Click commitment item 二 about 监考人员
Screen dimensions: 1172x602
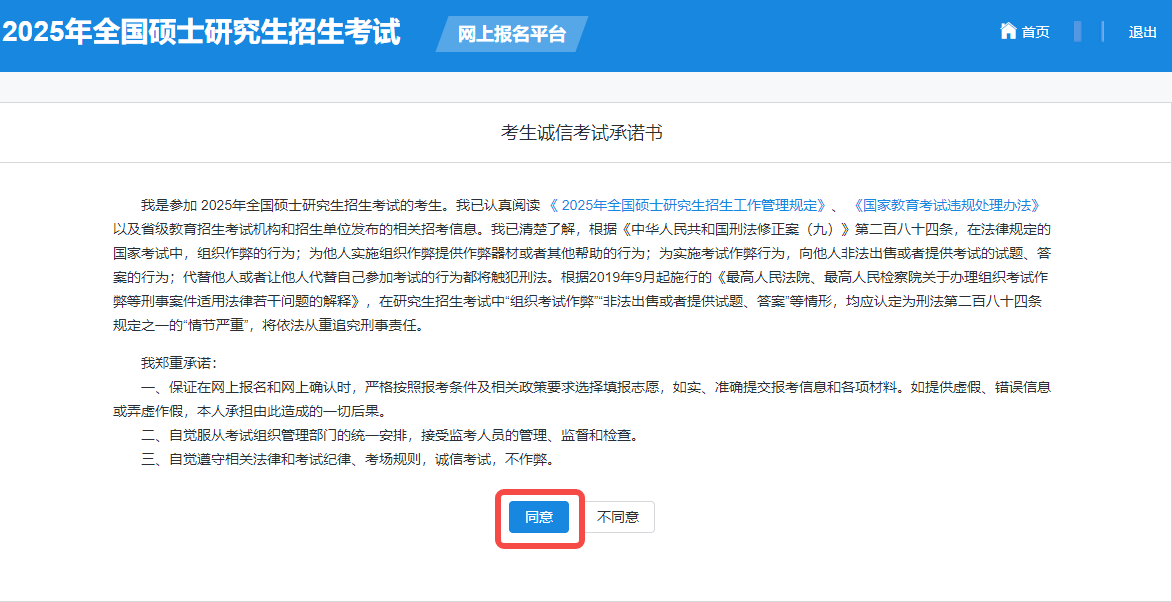[x=389, y=435]
